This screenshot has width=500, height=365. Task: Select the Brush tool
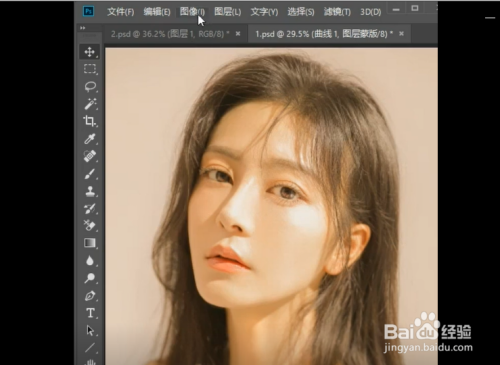click(x=89, y=174)
